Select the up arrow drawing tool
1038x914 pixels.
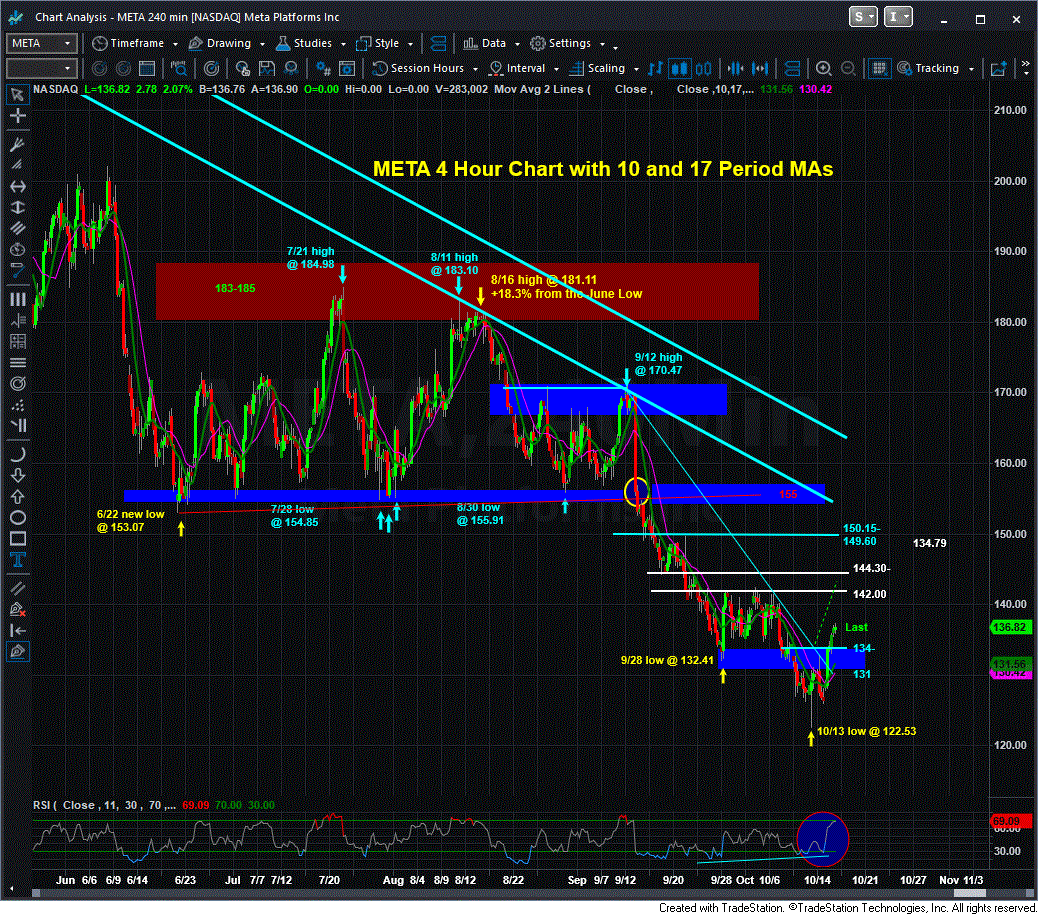tap(17, 496)
